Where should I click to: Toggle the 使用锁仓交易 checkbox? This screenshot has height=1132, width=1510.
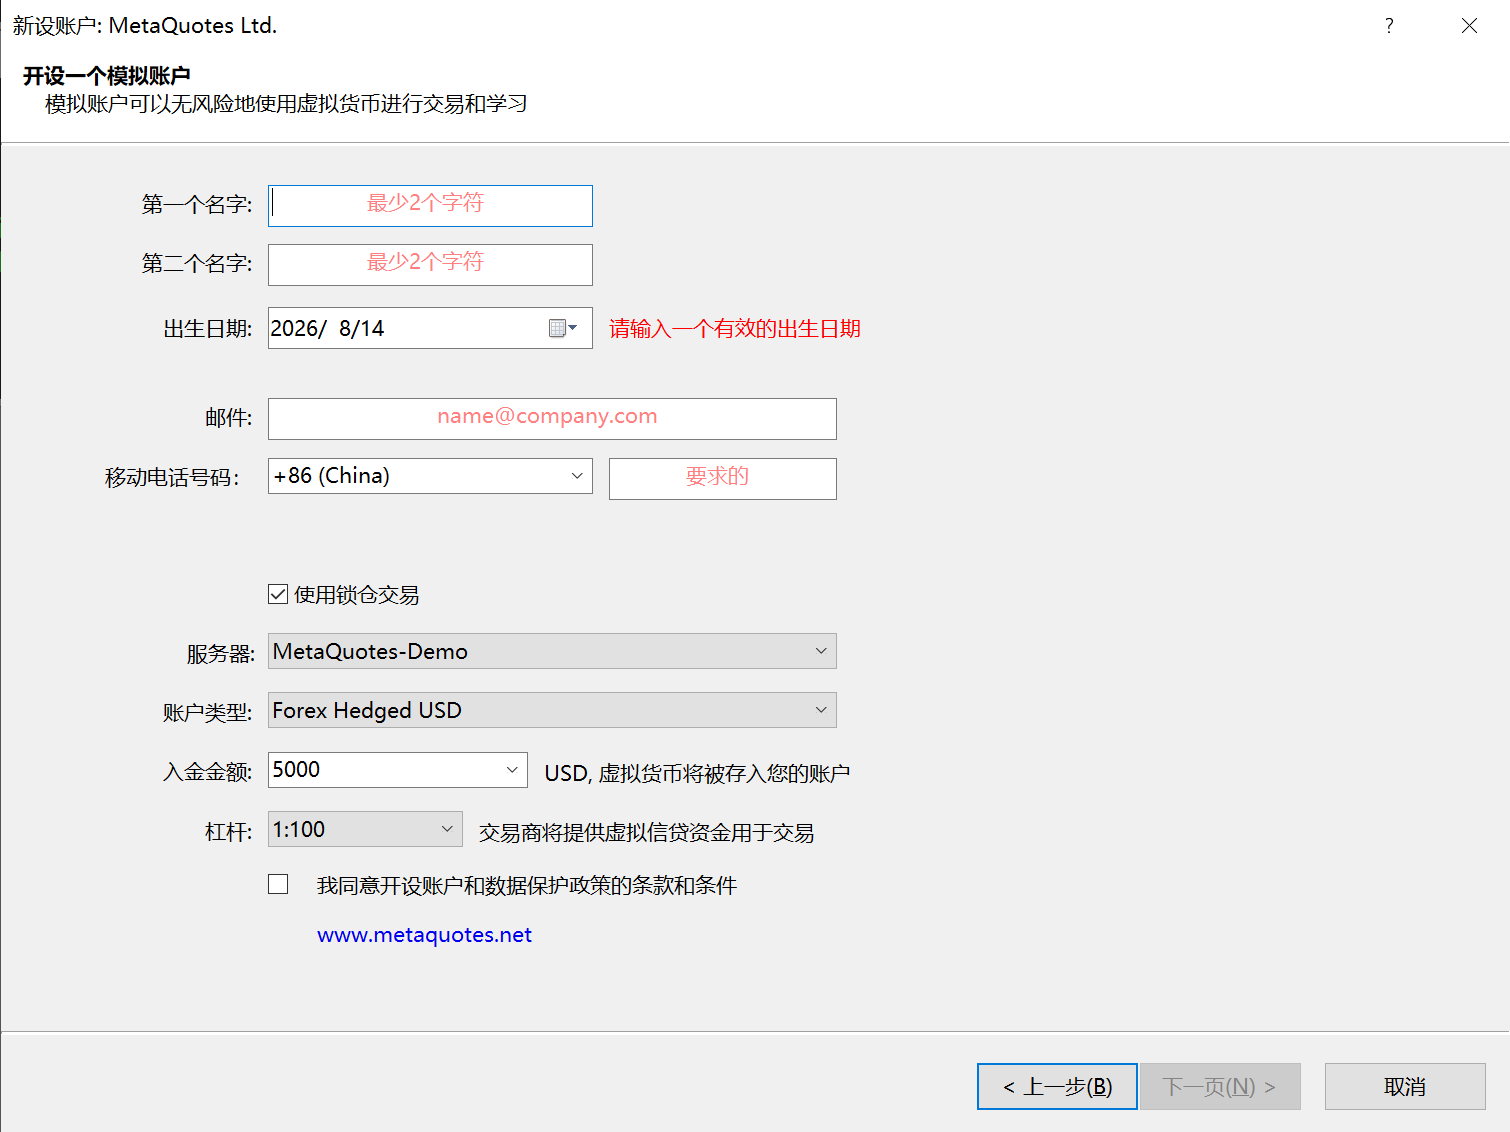pyautogui.click(x=278, y=595)
